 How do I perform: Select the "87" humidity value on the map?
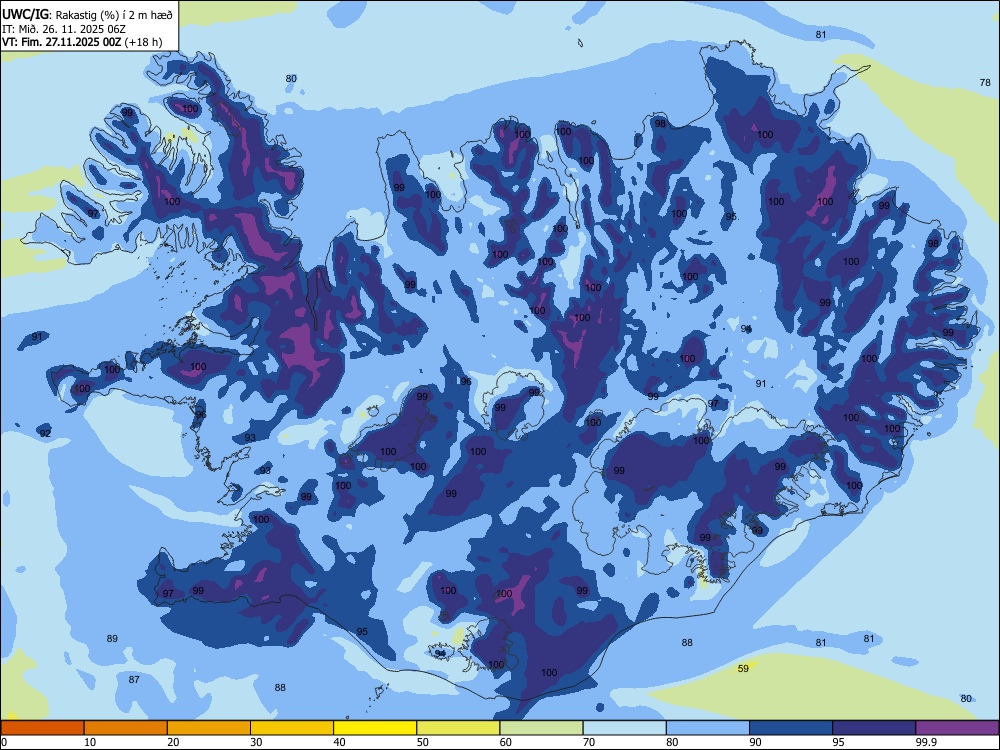pos(134,680)
